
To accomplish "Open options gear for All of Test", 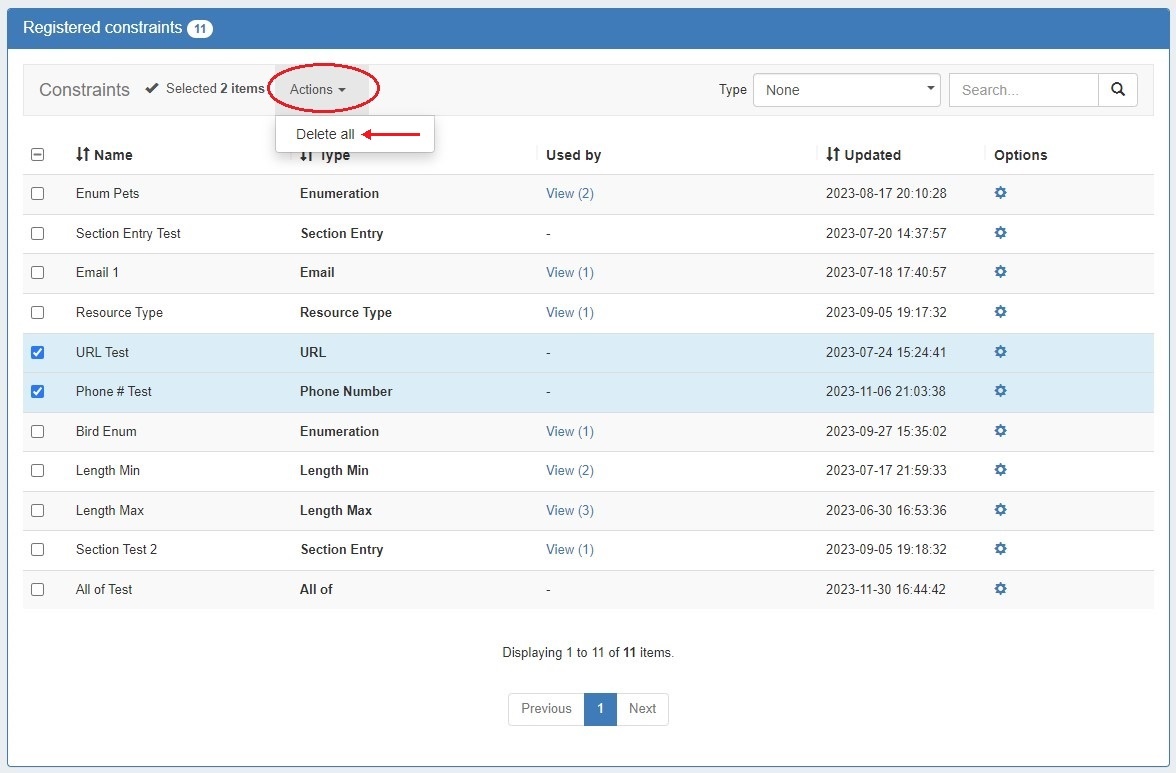I will pos(1000,589).
